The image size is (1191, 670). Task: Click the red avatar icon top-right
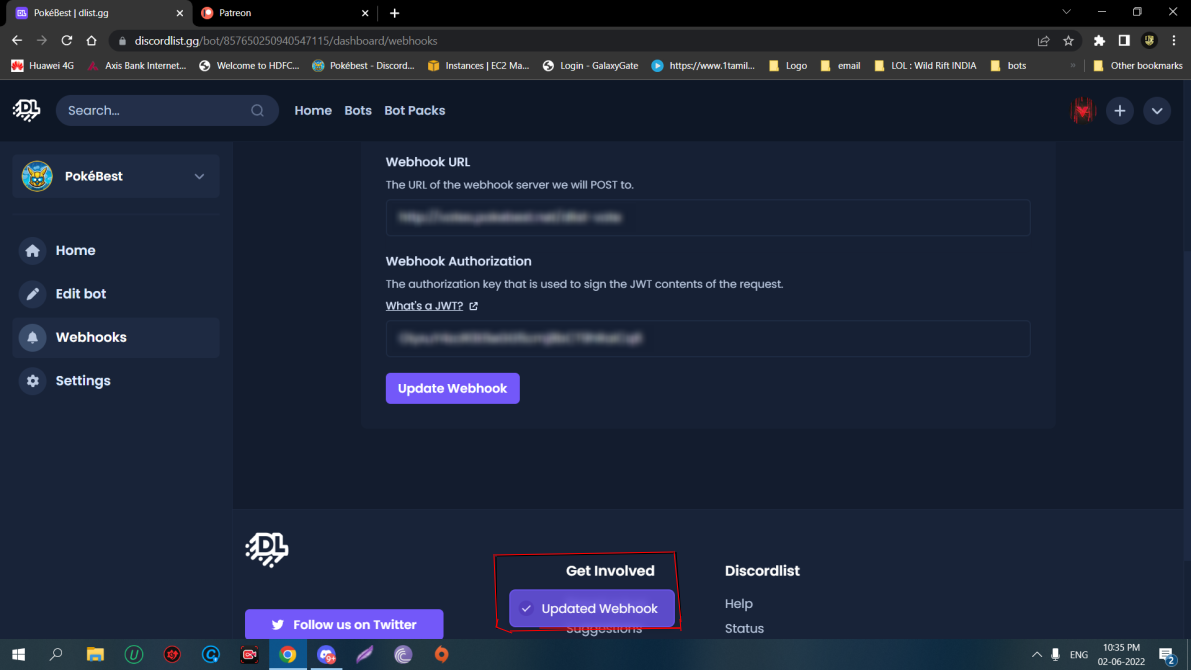(1083, 110)
